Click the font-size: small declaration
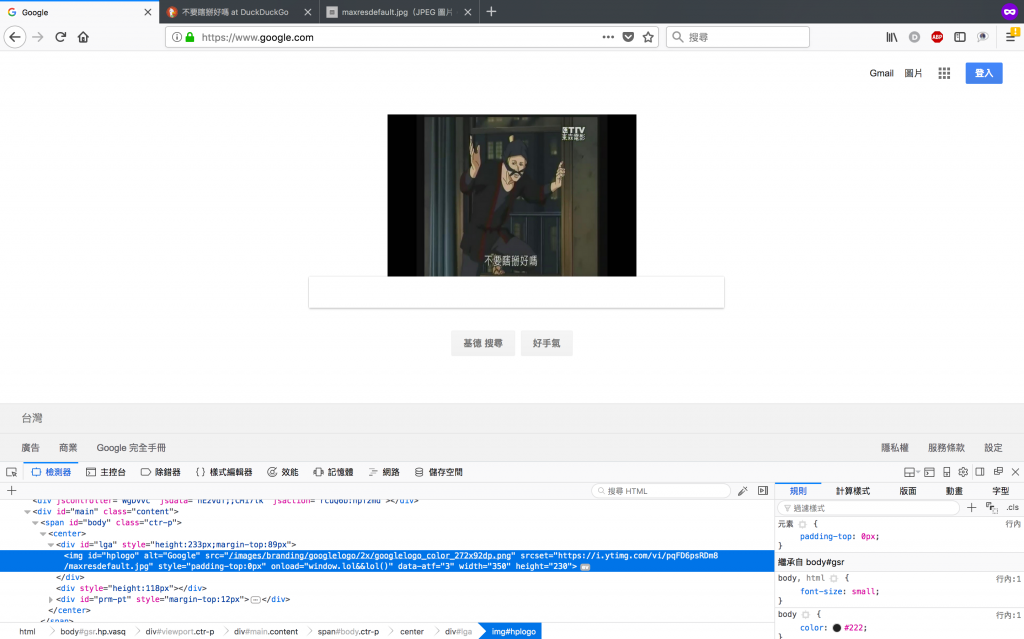The width and height of the screenshot is (1024, 639). pos(840,591)
